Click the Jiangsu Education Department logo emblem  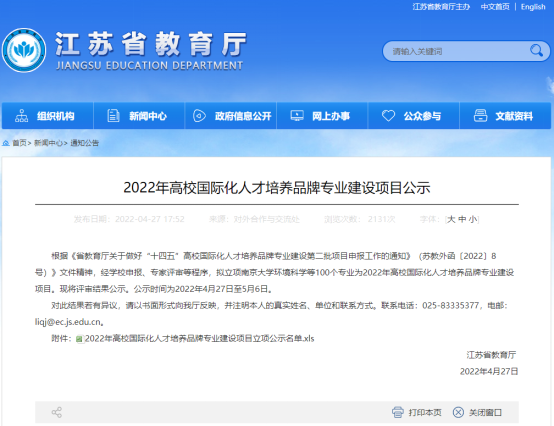pos(24,51)
